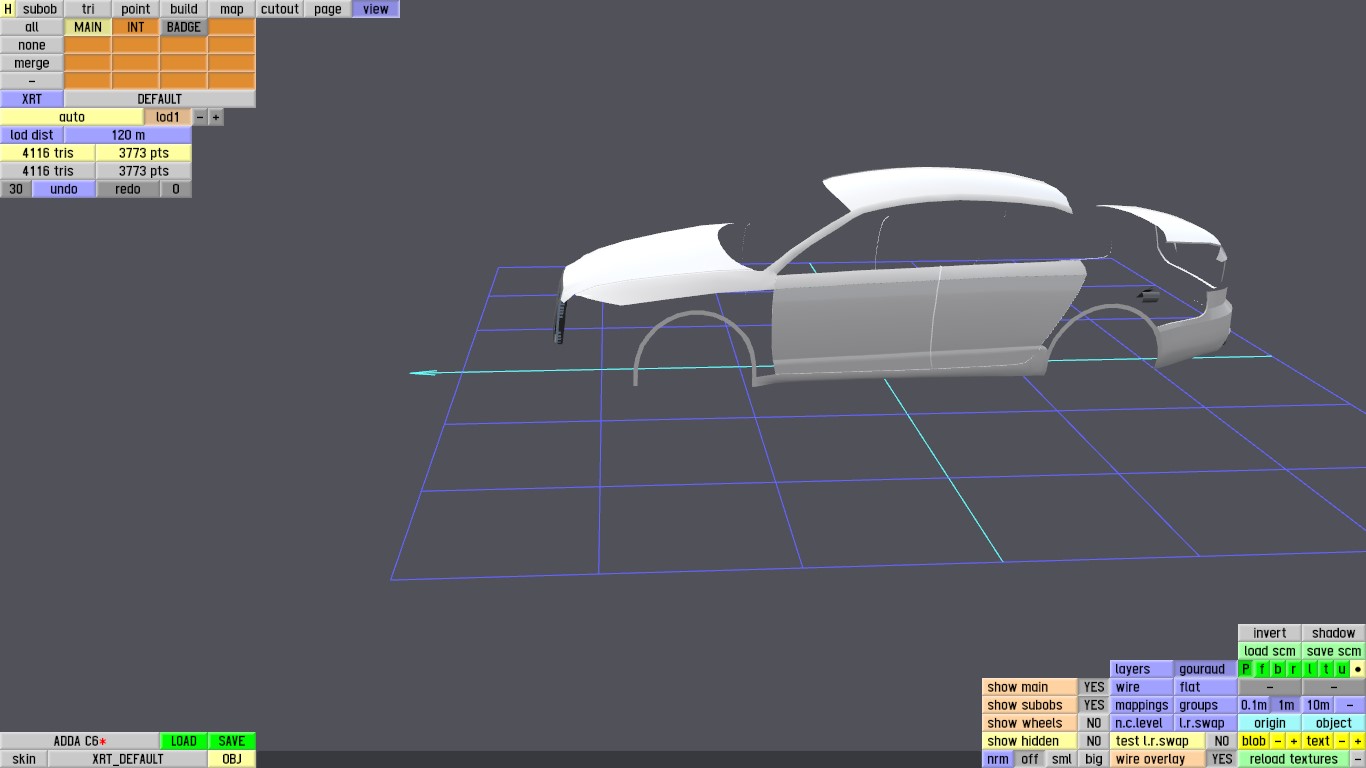
Task: Open the build tab
Action: pyautogui.click(x=184, y=9)
